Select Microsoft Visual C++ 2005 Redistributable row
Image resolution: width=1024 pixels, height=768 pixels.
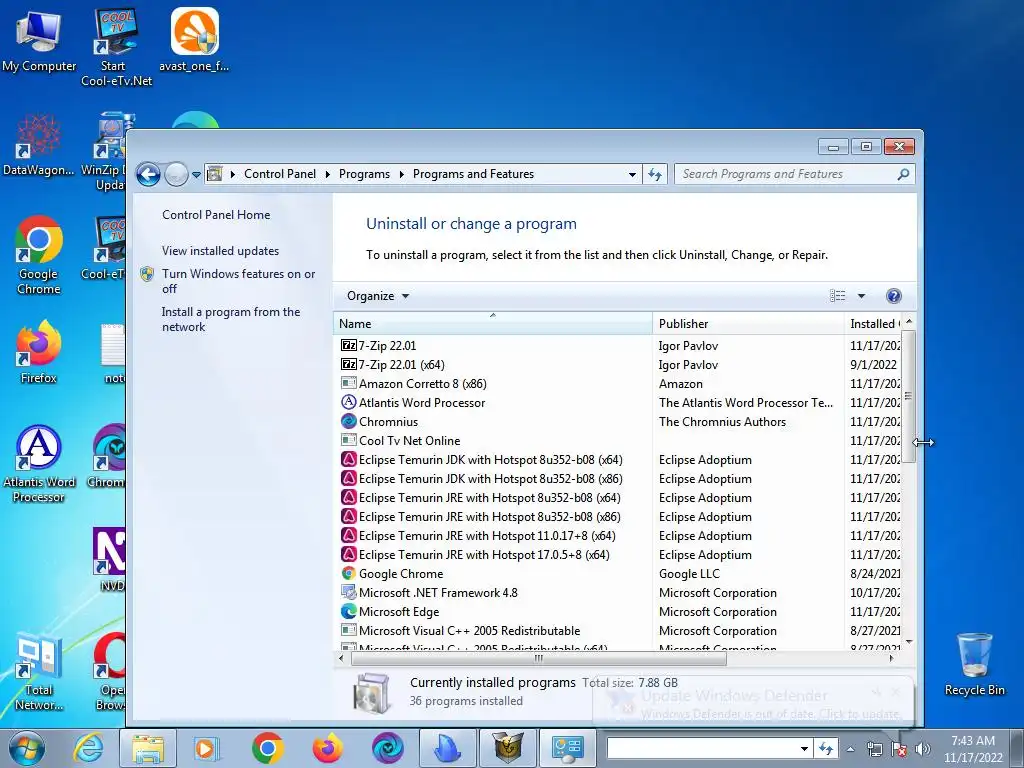click(617, 630)
